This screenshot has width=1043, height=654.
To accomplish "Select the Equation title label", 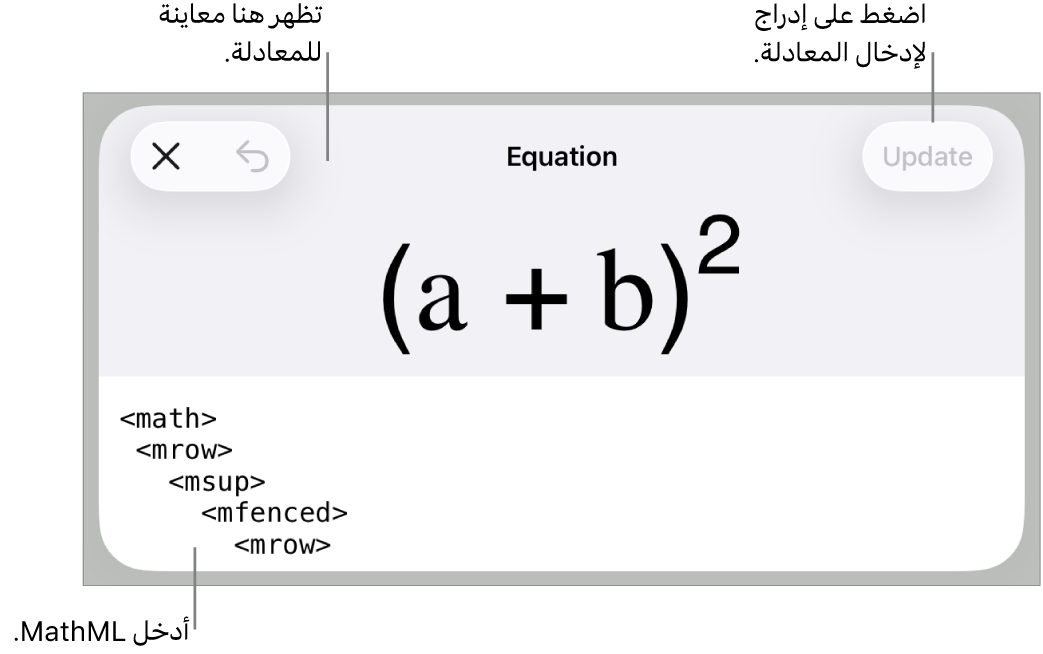I will click(562, 156).
